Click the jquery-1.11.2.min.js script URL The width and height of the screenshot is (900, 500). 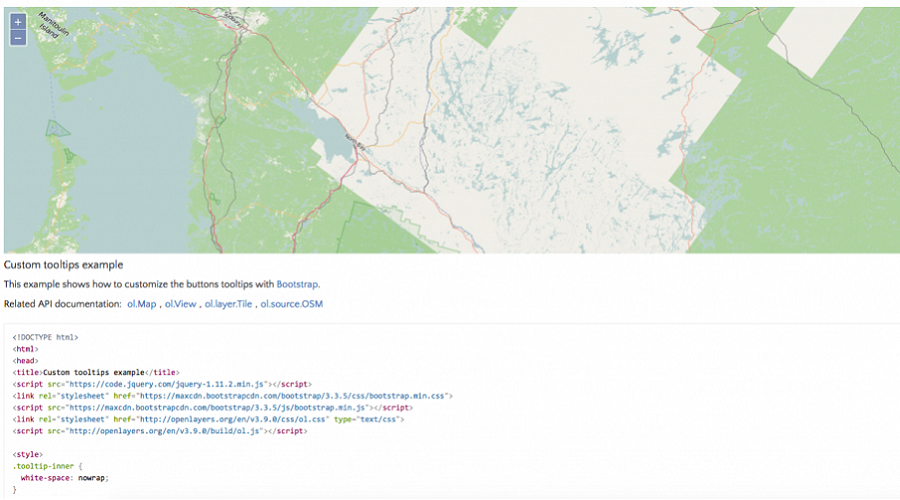click(166, 384)
